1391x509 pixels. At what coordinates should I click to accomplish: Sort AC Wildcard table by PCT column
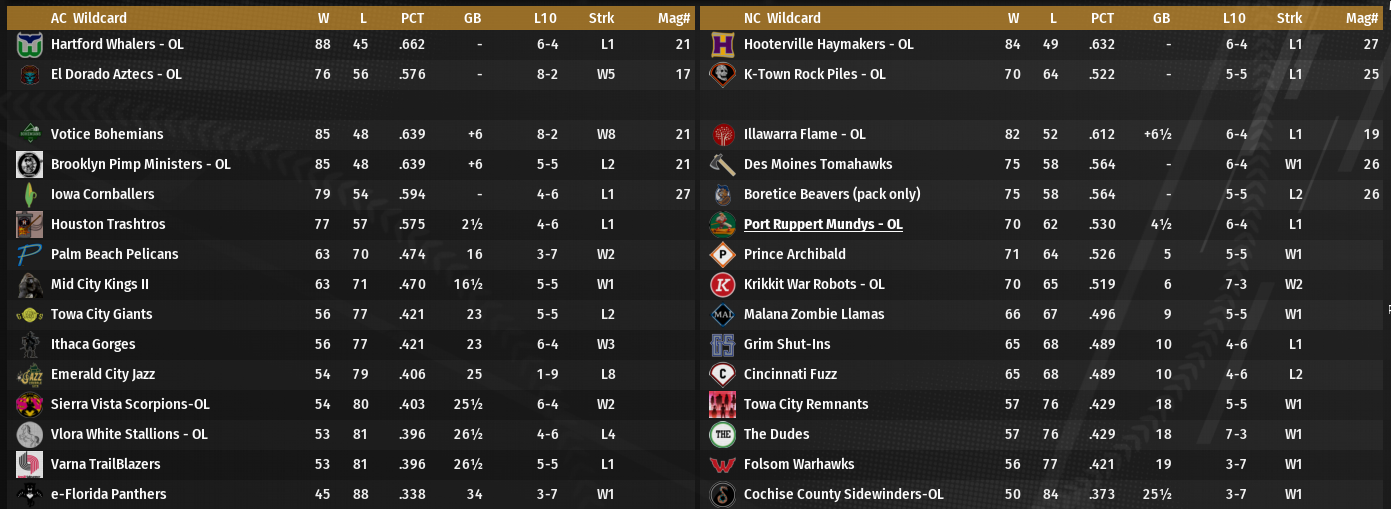[x=412, y=18]
